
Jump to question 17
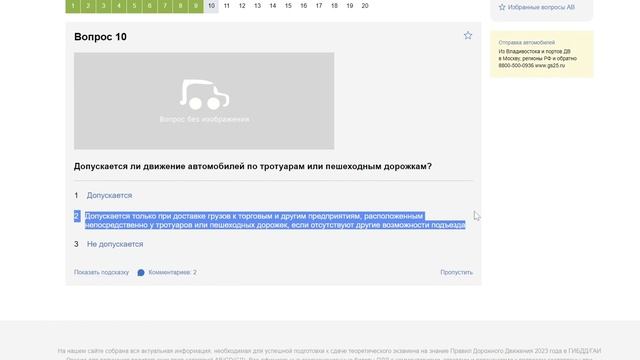319,6
